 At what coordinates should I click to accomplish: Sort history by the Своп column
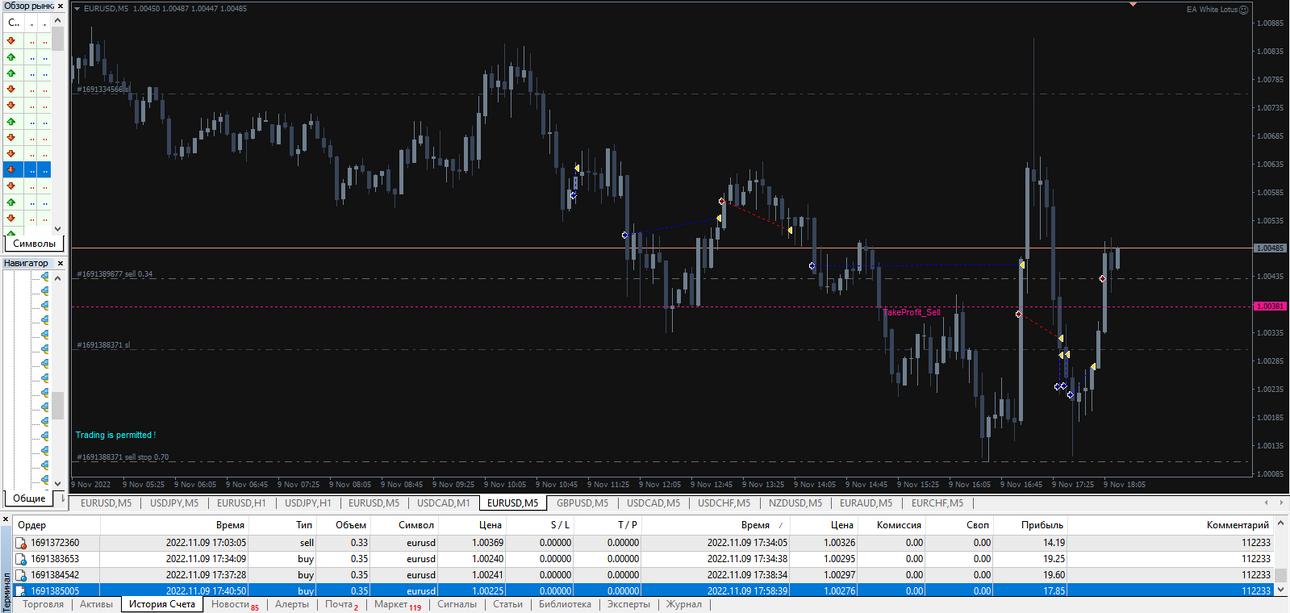(x=961, y=525)
